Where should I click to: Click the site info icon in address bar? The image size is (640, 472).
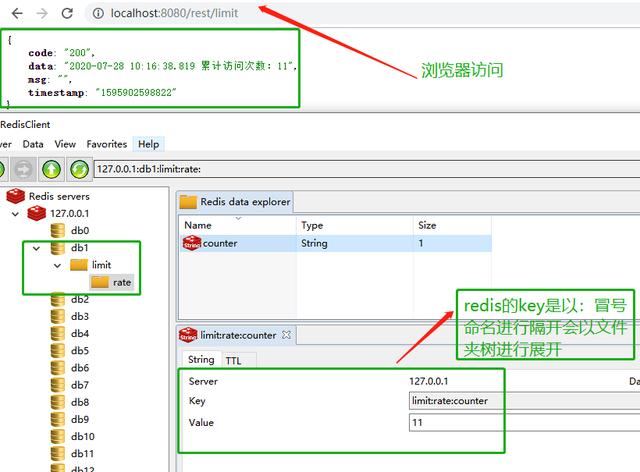(x=98, y=13)
